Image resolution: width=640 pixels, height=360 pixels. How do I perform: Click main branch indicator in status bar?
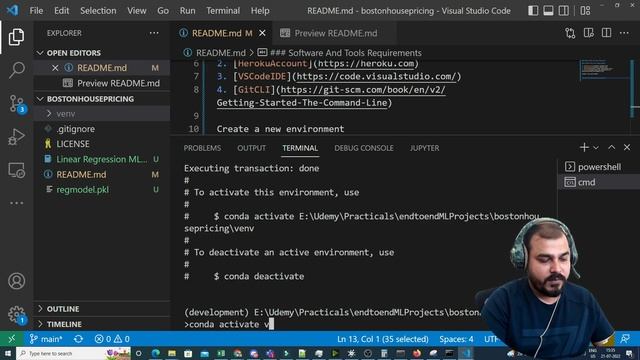pos(46,339)
